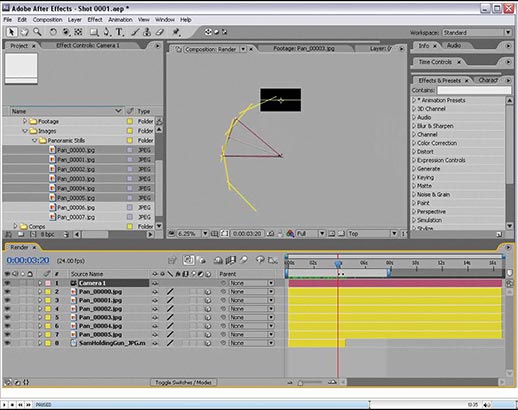Select the Clone Stamp tool
The image size is (518, 410).
[x=147, y=32]
